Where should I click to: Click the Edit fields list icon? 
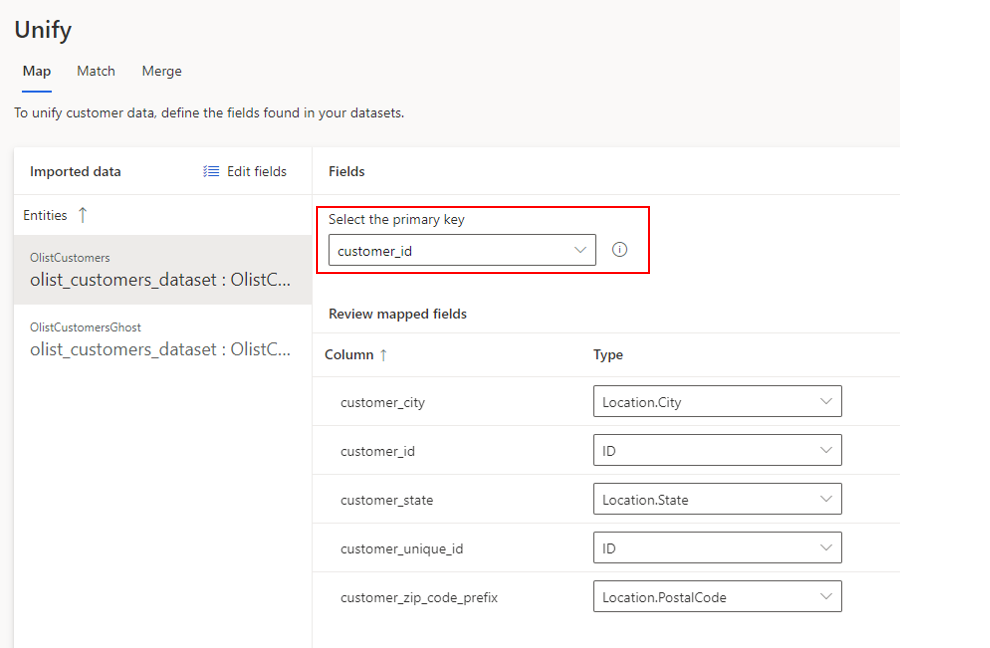(x=211, y=172)
